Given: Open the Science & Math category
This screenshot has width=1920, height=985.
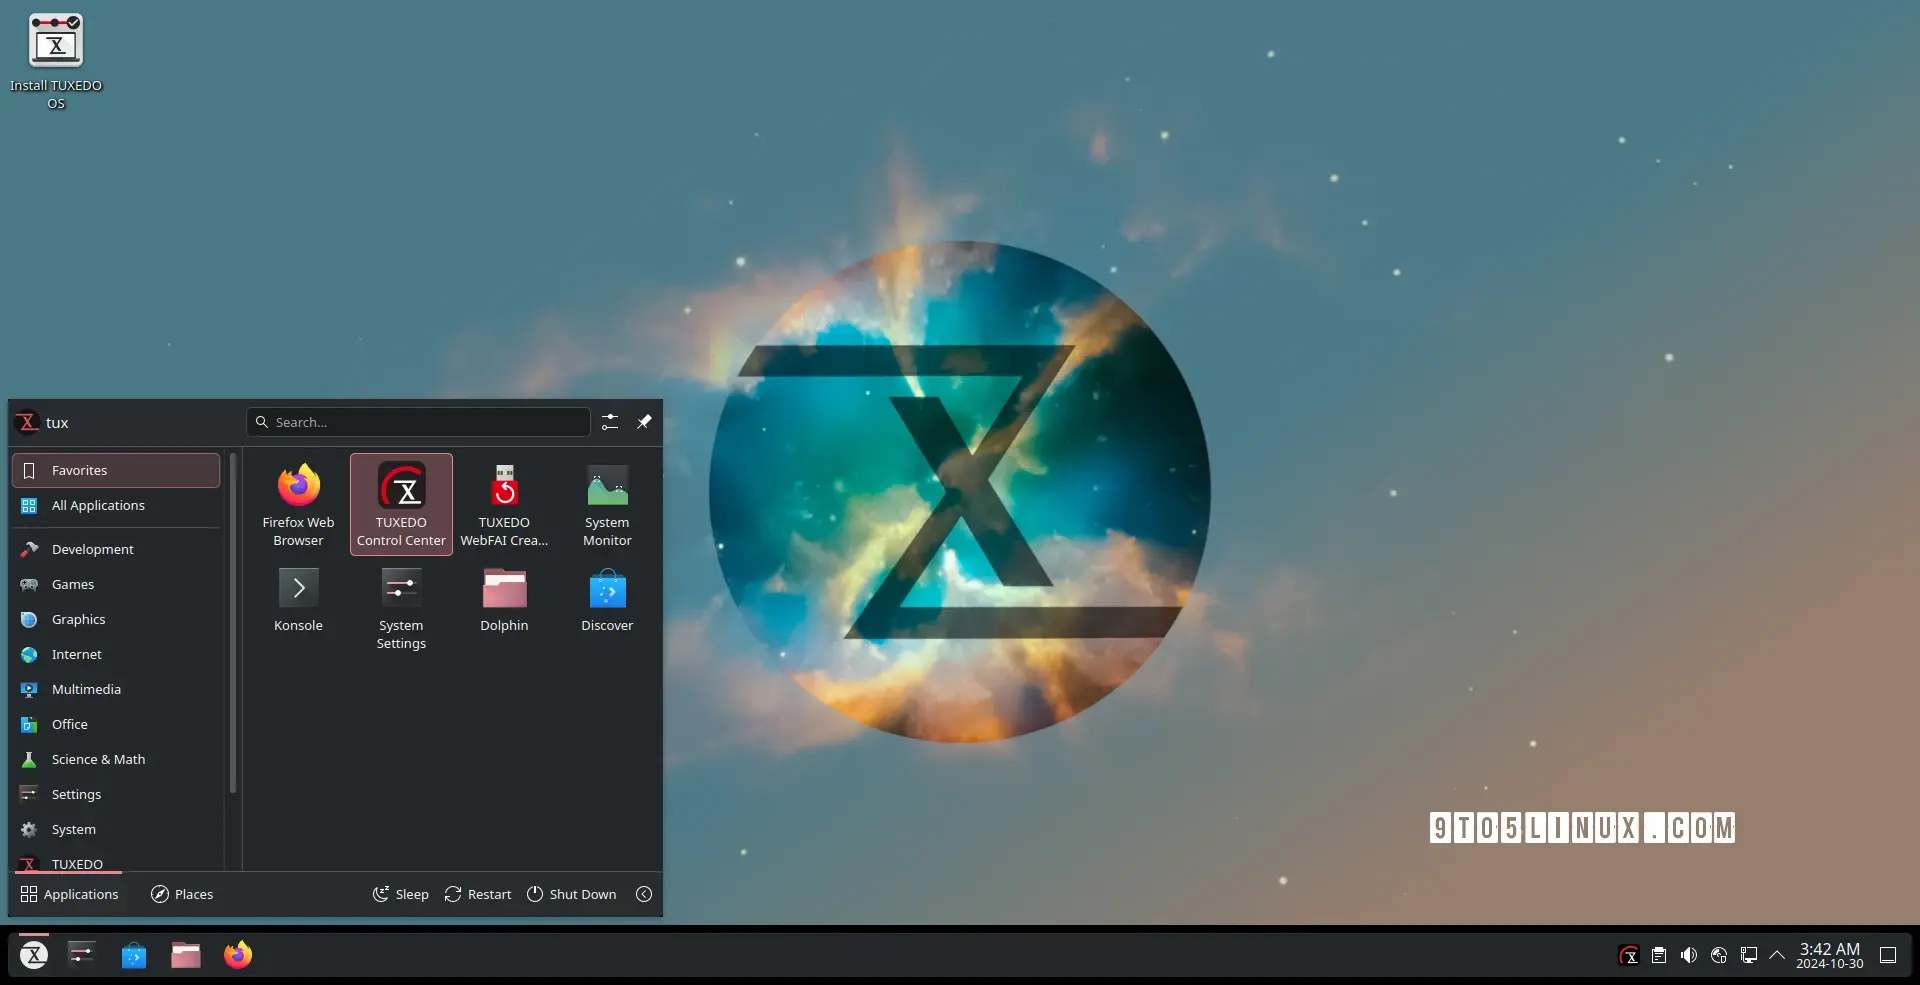Looking at the screenshot, I should [x=116, y=759].
